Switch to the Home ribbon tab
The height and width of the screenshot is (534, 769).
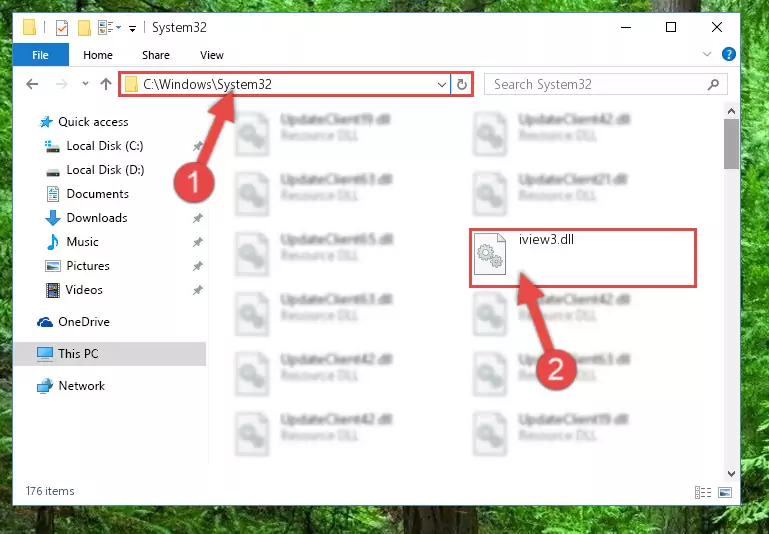tap(98, 55)
